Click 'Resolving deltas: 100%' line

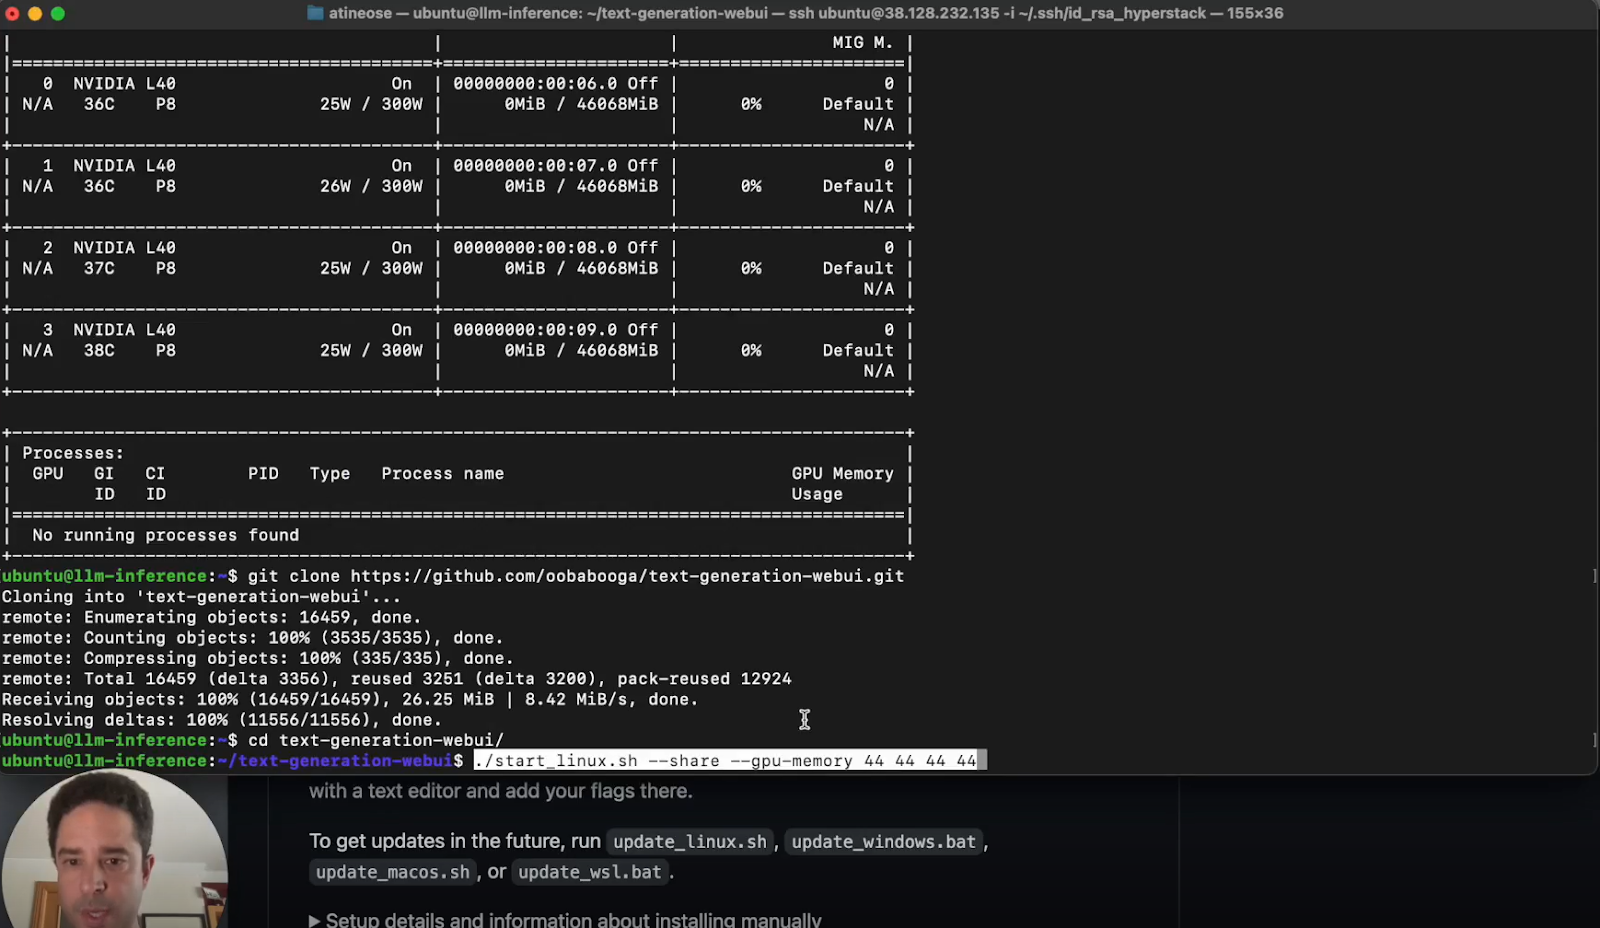tap(222, 720)
